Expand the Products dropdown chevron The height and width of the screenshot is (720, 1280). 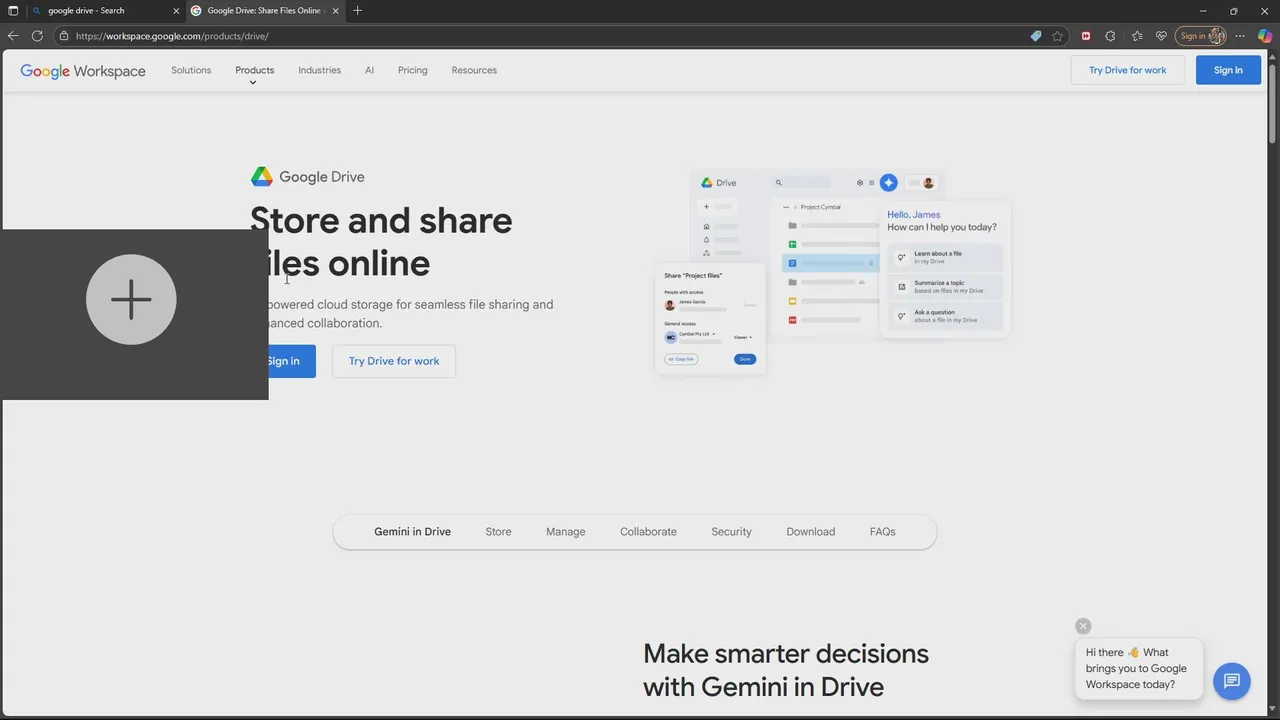coord(253,83)
